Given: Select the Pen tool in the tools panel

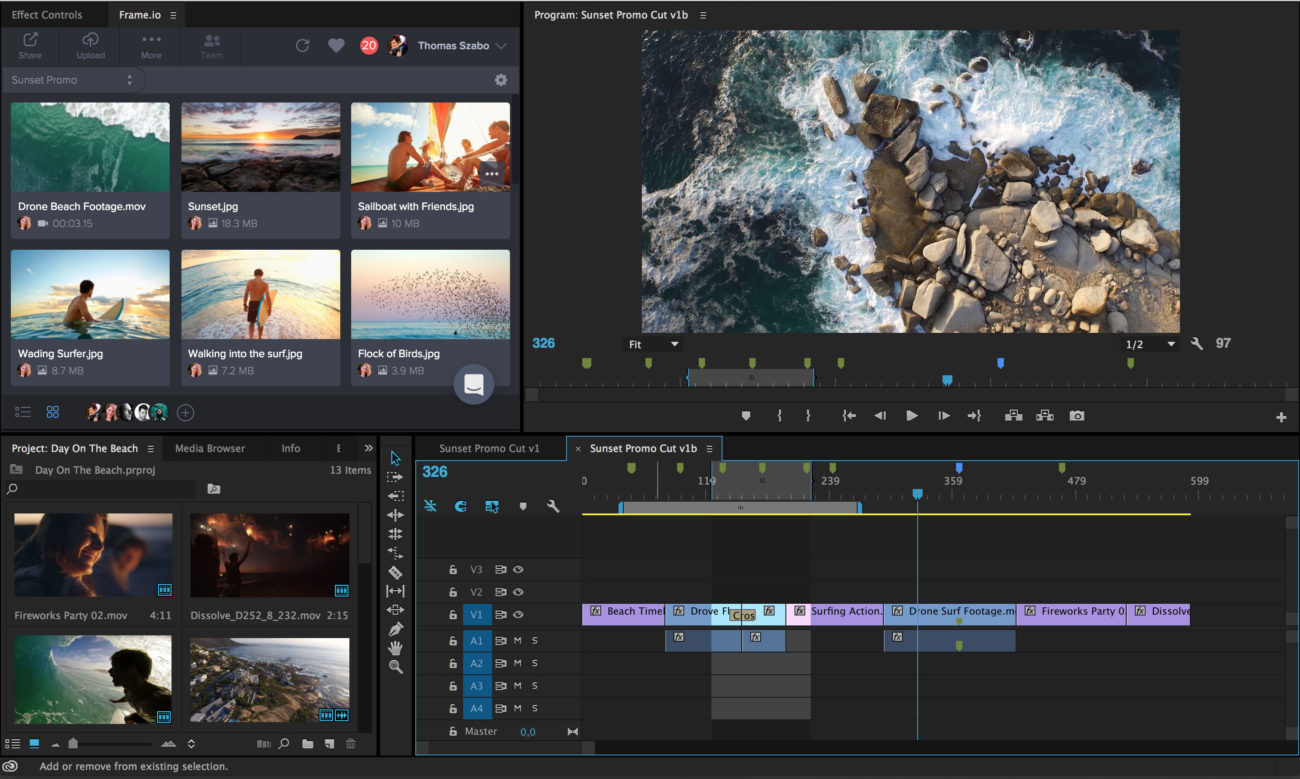Looking at the screenshot, I should click(395, 629).
